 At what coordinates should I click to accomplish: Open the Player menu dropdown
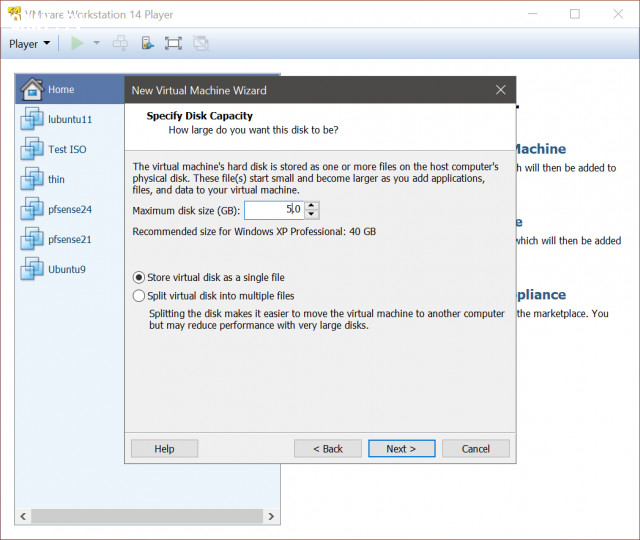coord(29,44)
